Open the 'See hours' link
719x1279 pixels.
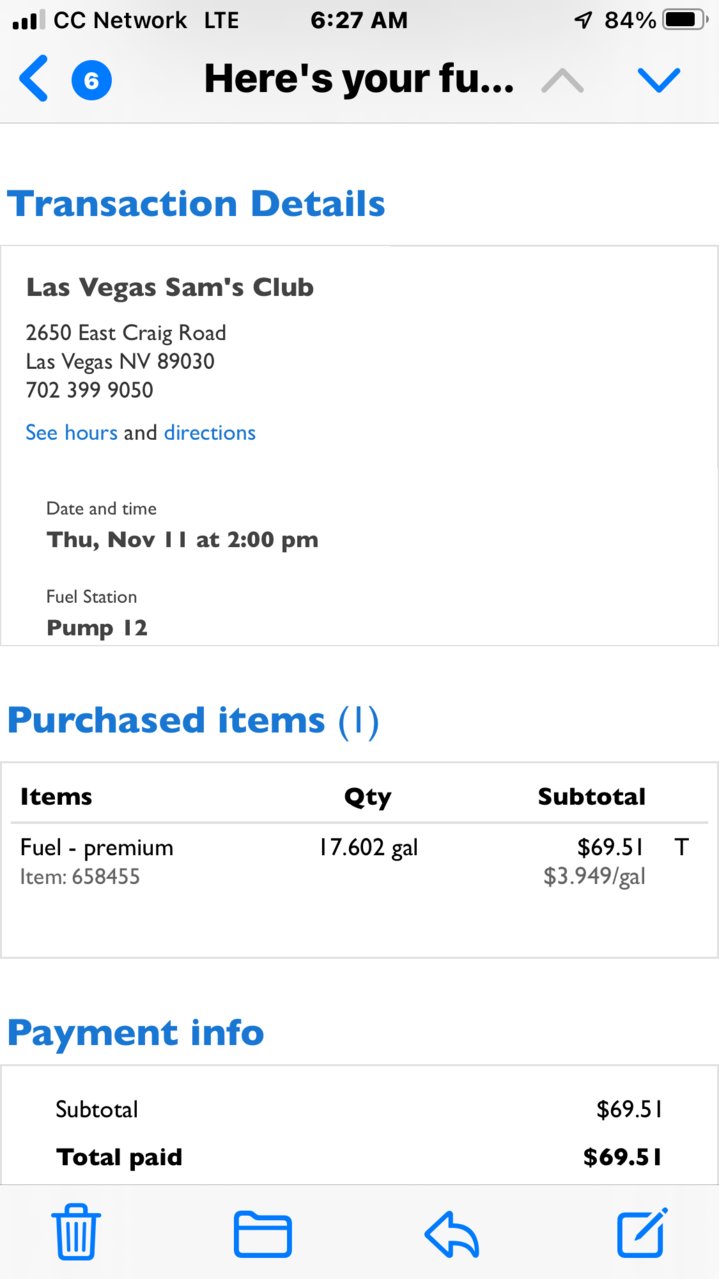point(71,433)
